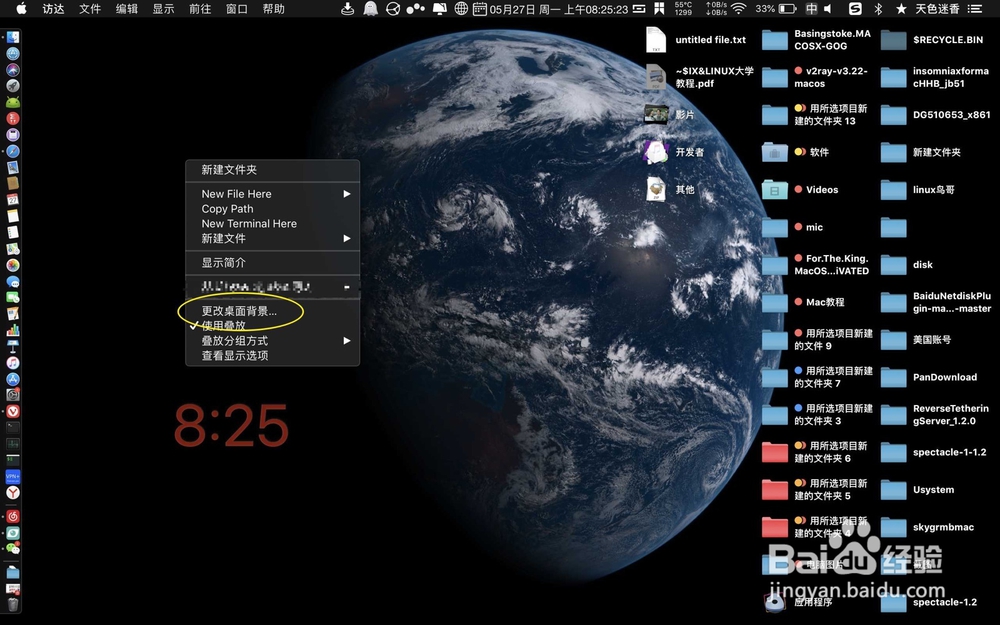Open the blue VPN+ app in Dock
The height and width of the screenshot is (625, 1000).
tap(13, 476)
